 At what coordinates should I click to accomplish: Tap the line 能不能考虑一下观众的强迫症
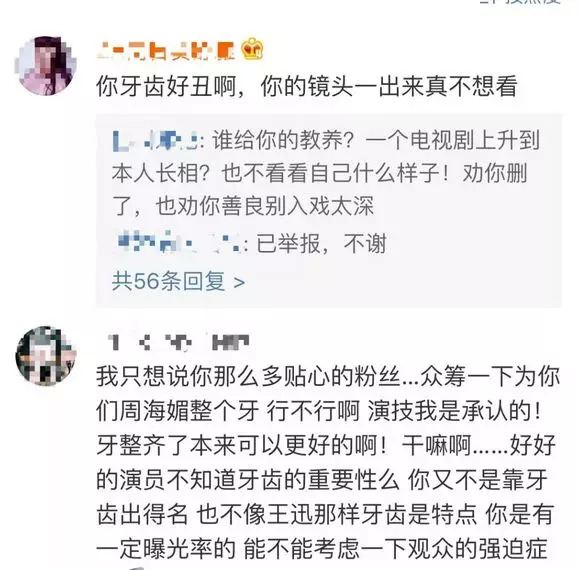pyautogui.click(x=322, y=549)
